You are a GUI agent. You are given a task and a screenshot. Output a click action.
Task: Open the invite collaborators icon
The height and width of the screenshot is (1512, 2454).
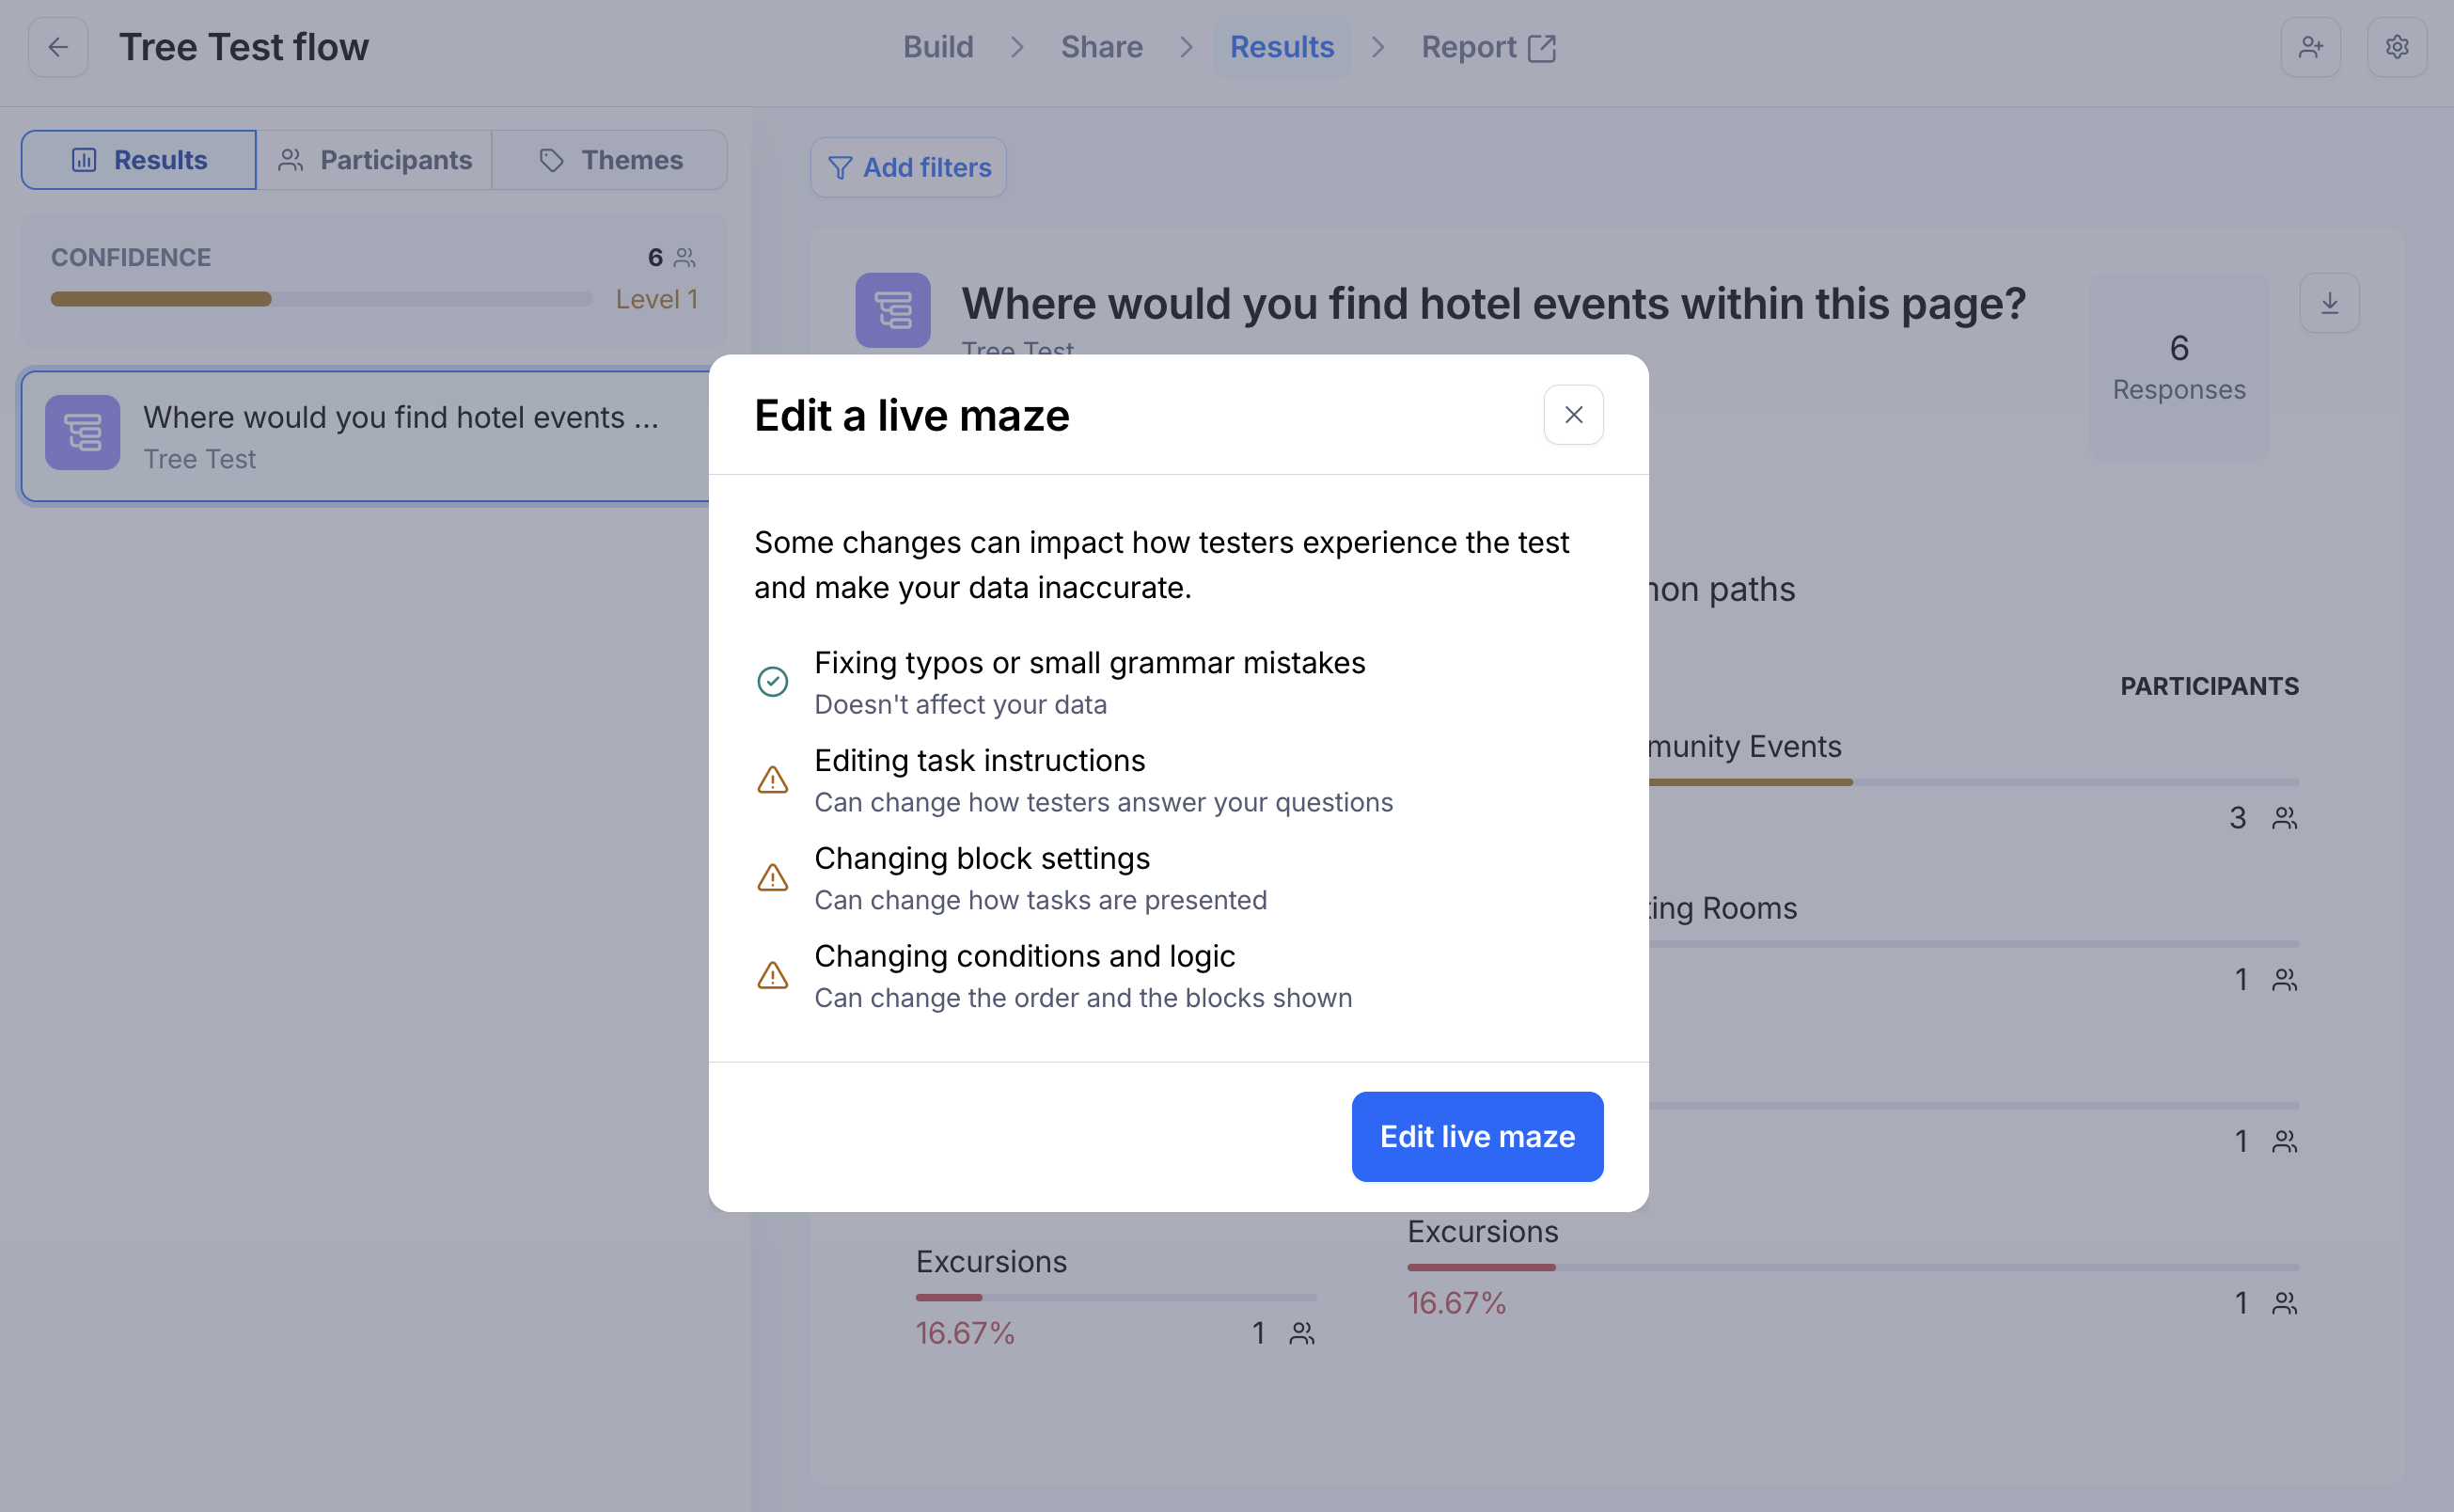[x=2310, y=47]
